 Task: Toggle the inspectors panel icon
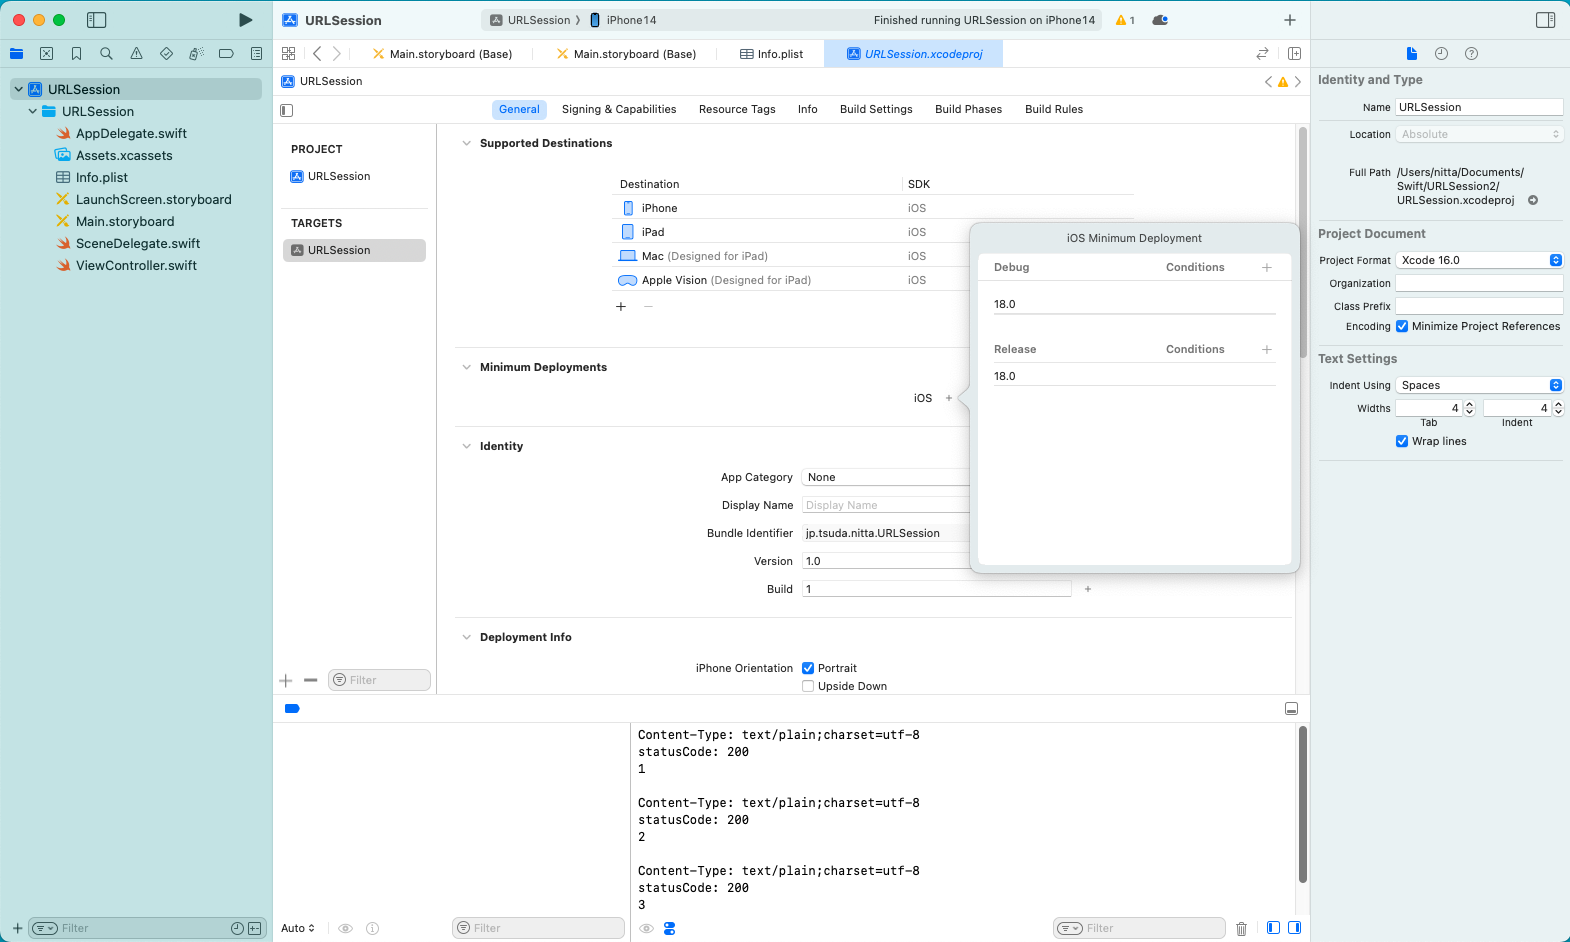tap(1545, 20)
